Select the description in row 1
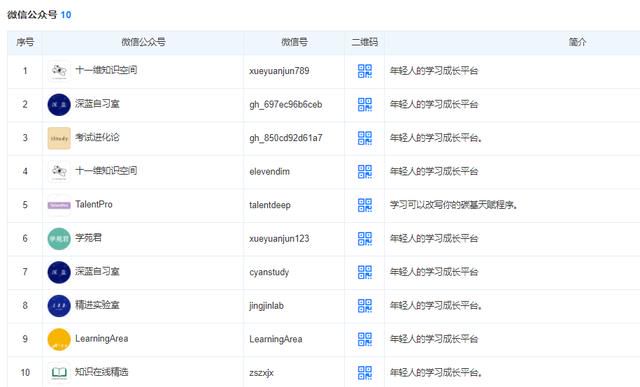The width and height of the screenshot is (640, 387). (x=434, y=71)
